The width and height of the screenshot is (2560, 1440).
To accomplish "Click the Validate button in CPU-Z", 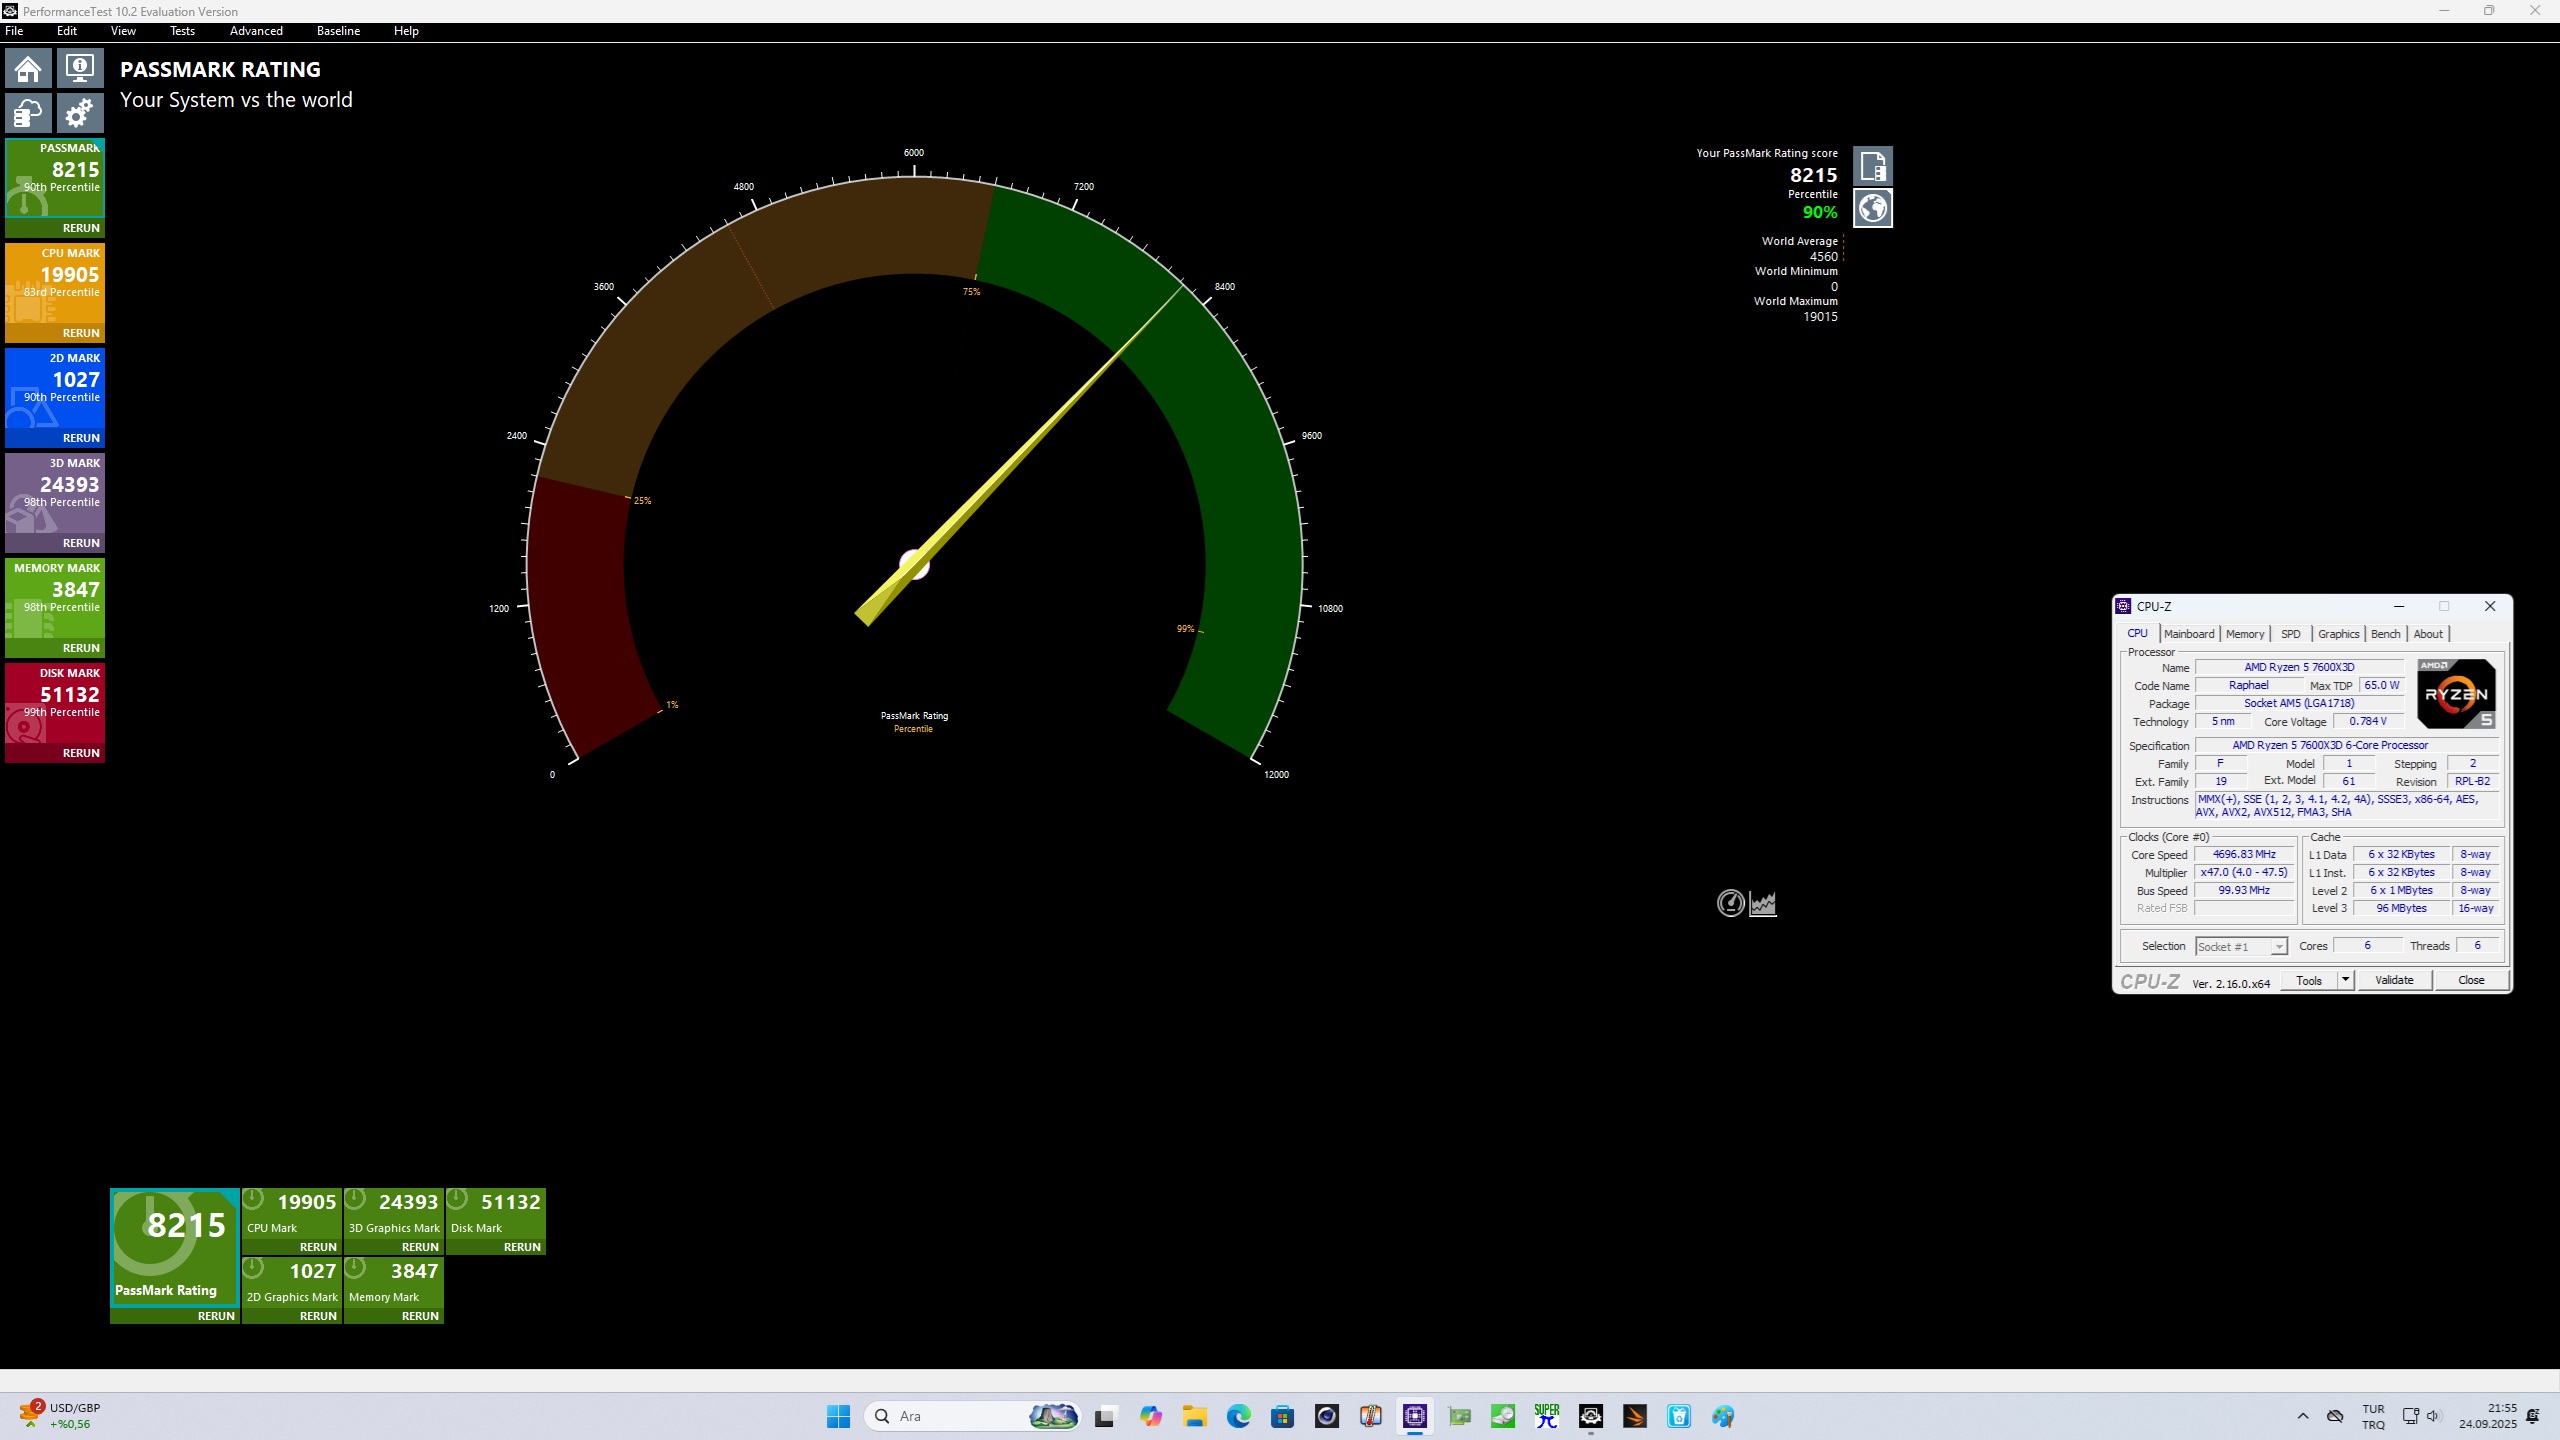I will (2394, 980).
